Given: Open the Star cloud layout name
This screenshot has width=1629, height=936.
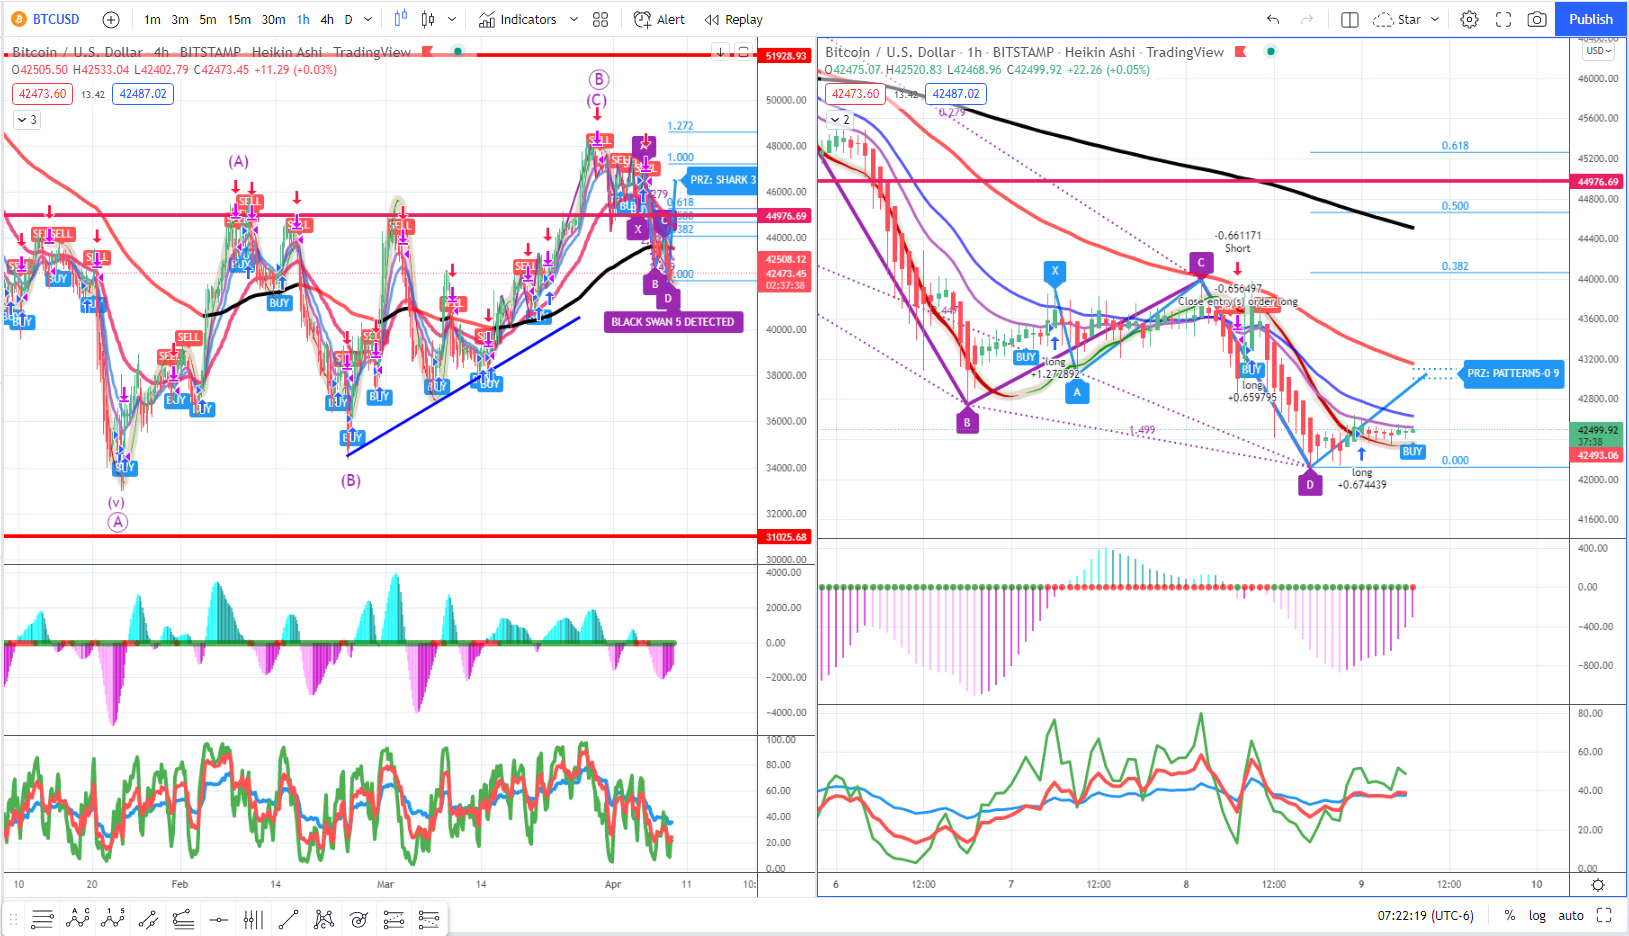Looking at the screenshot, I should pyautogui.click(x=1397, y=19).
